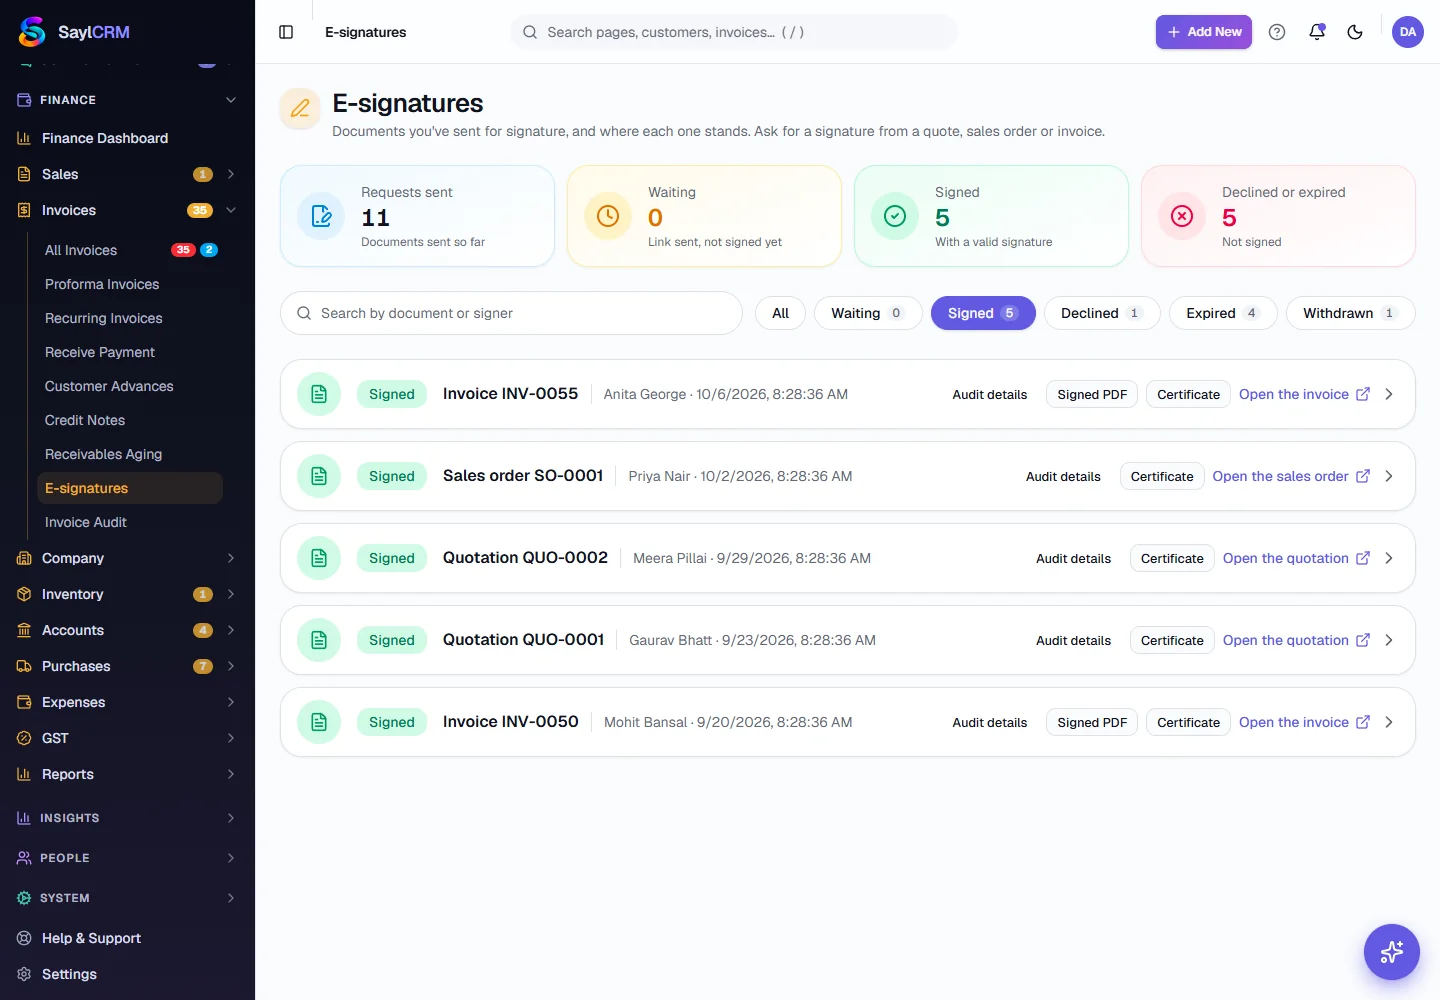The height and width of the screenshot is (1000, 1440).
Task: Filter by the Waiting tab
Action: click(x=868, y=313)
